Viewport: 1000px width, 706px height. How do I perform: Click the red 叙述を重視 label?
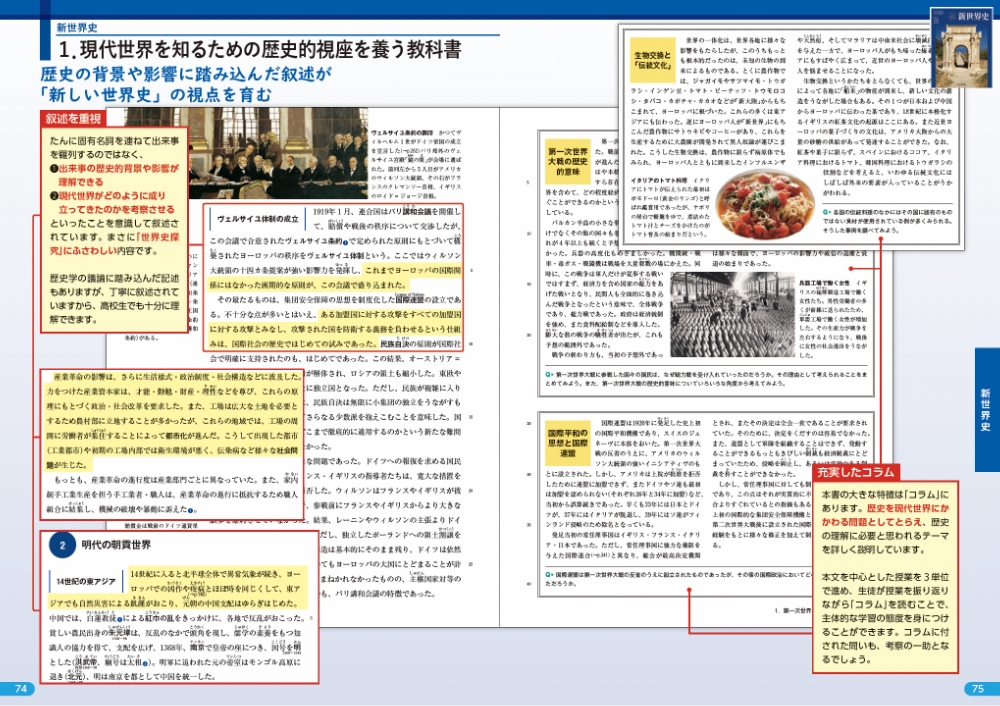(x=73, y=119)
